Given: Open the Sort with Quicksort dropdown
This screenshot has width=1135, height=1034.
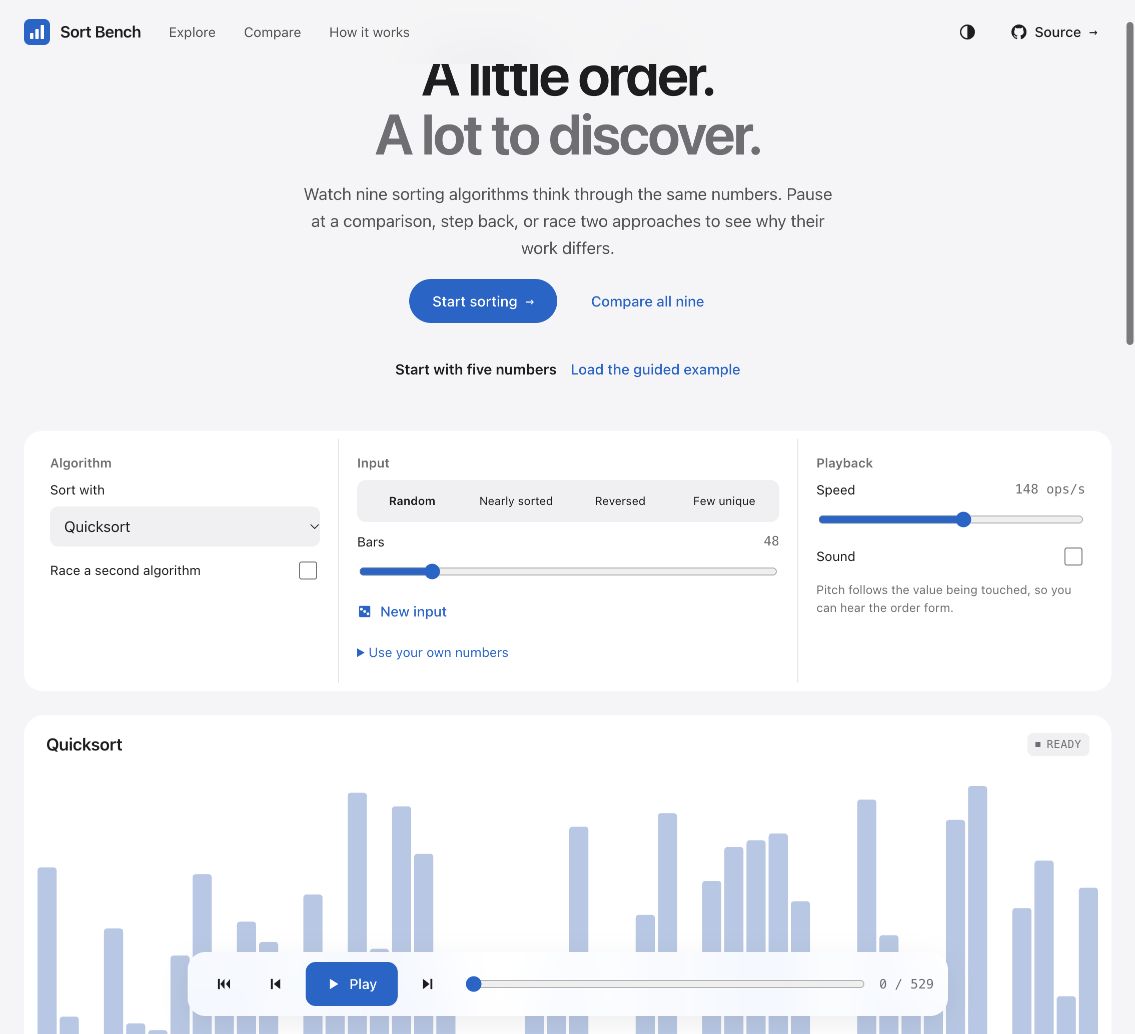Looking at the screenshot, I should pyautogui.click(x=185, y=526).
